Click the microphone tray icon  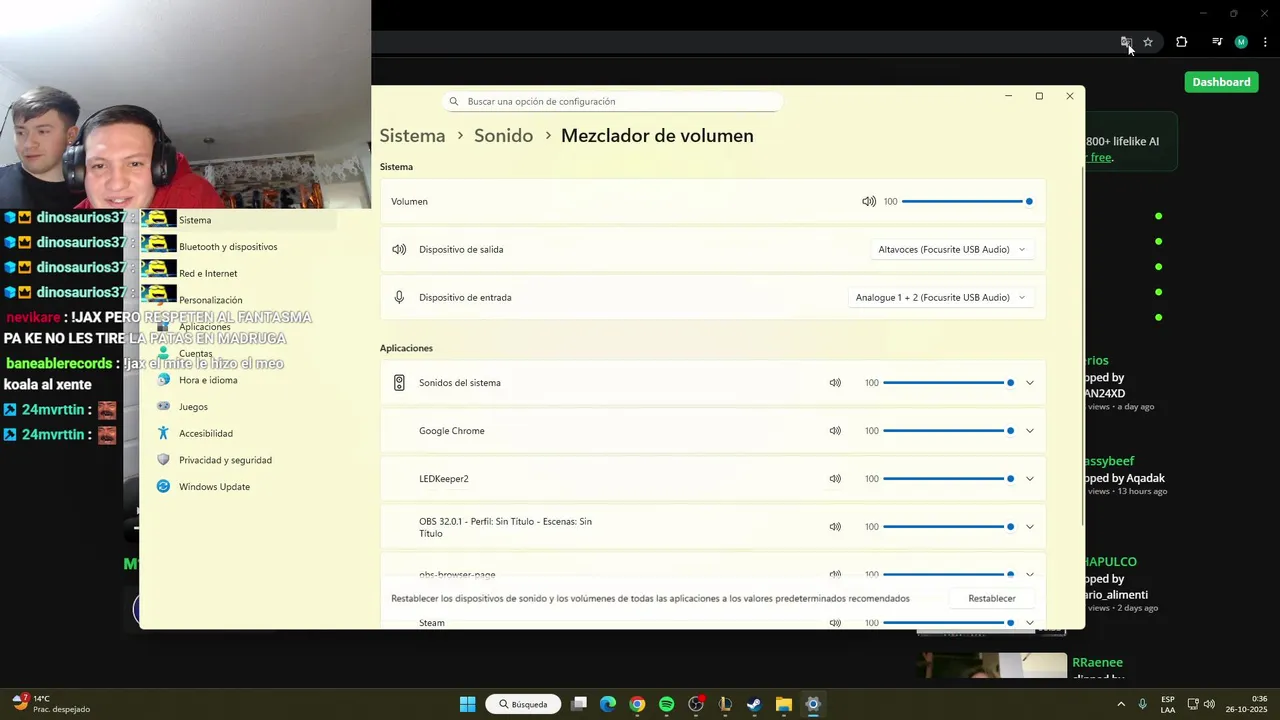pyautogui.click(x=1142, y=704)
